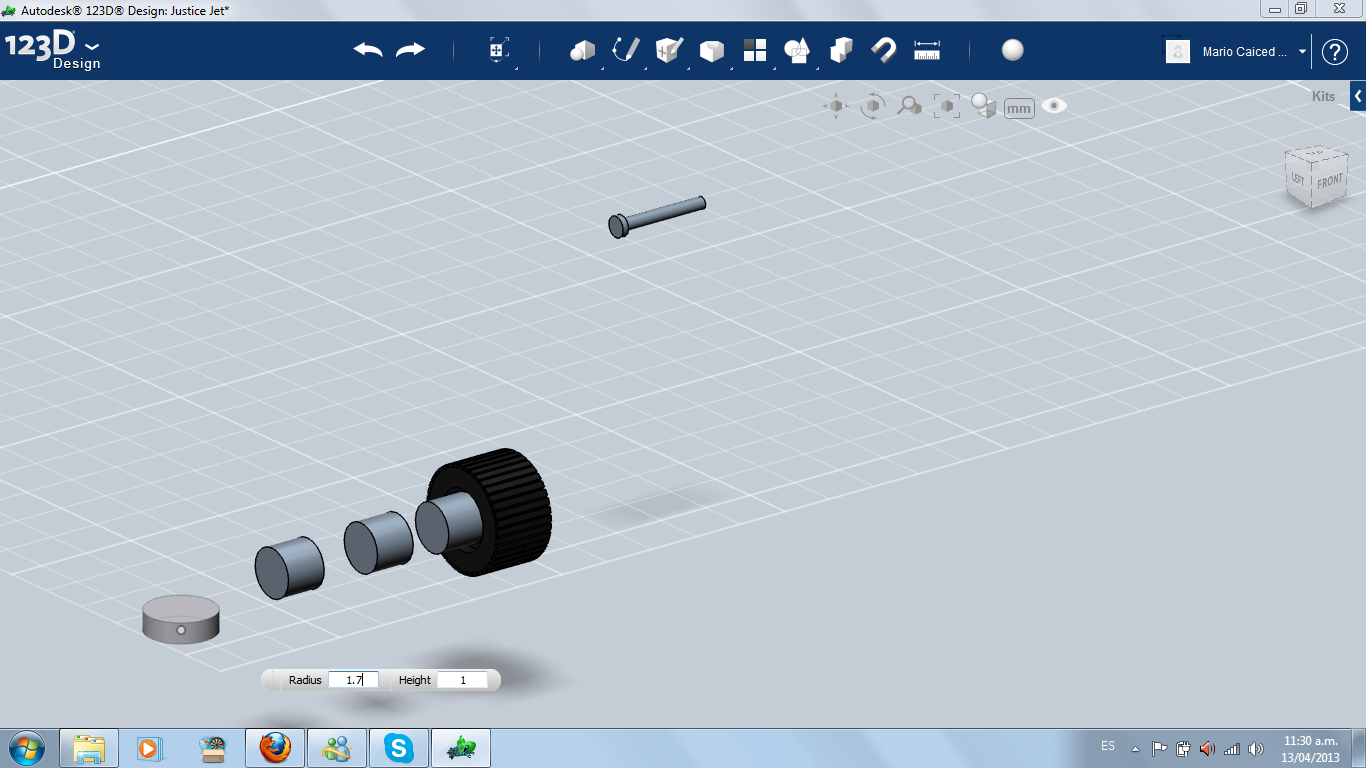Open Windows Live Messenger from the taskbar

[x=337, y=748]
